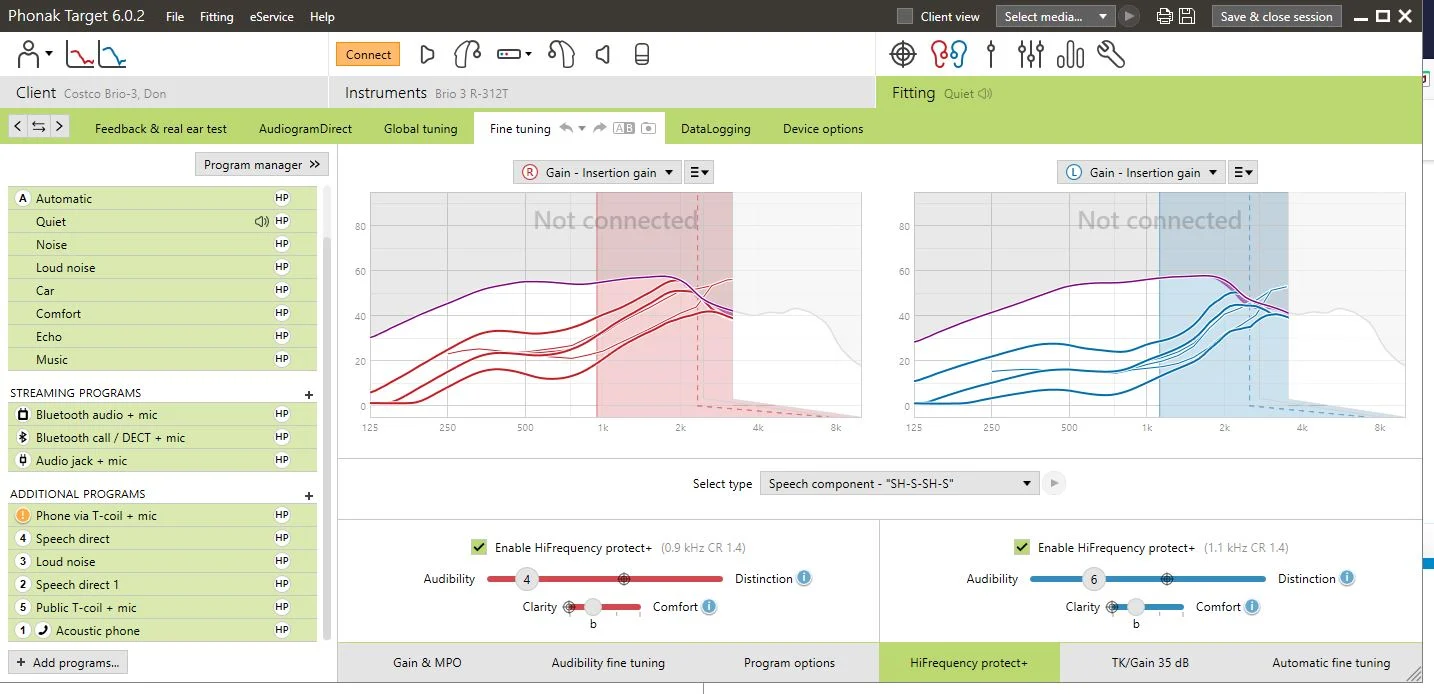Open right Gain - Insertion gain dropdown
Screen dimensions: 1434x694
(x=598, y=172)
